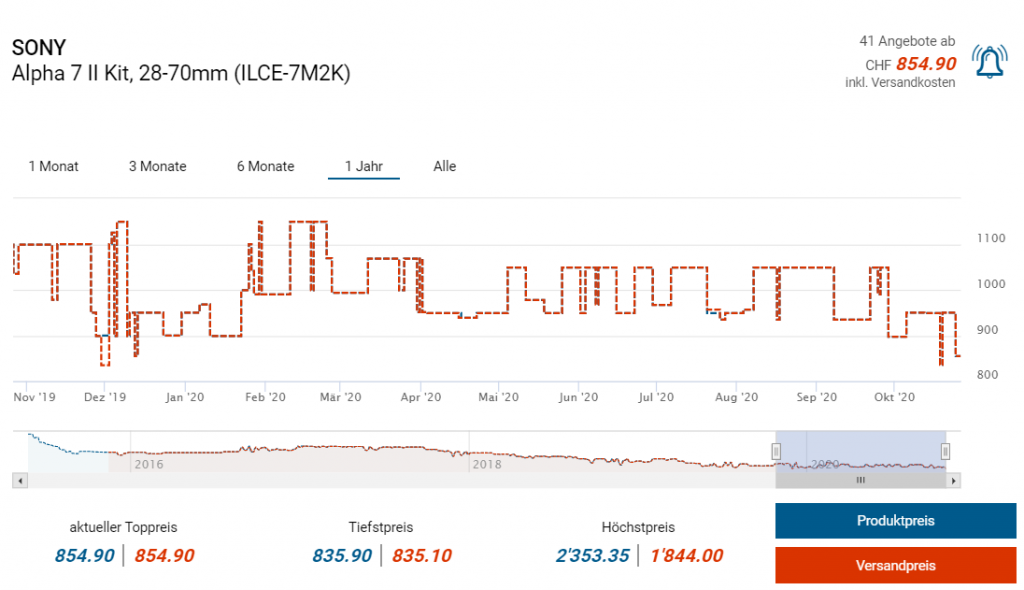This screenshot has width=1024, height=590.
Task: Switch to the 3 Monate range
Action: (x=157, y=166)
